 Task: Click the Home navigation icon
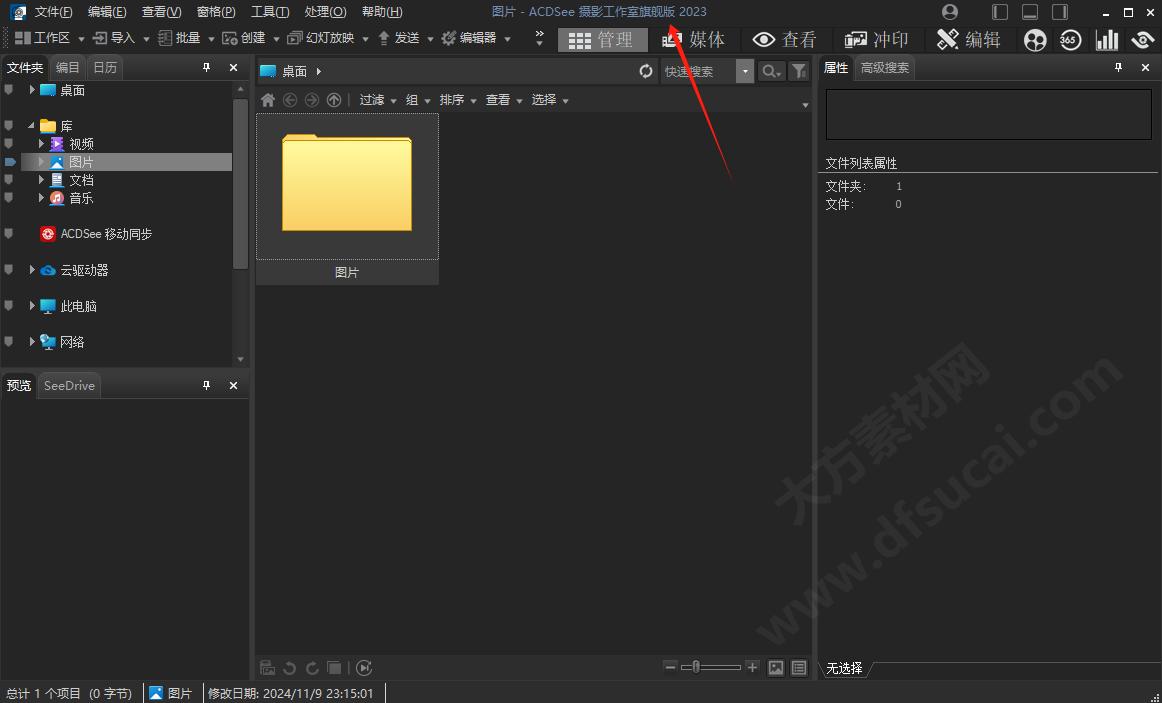(268, 100)
